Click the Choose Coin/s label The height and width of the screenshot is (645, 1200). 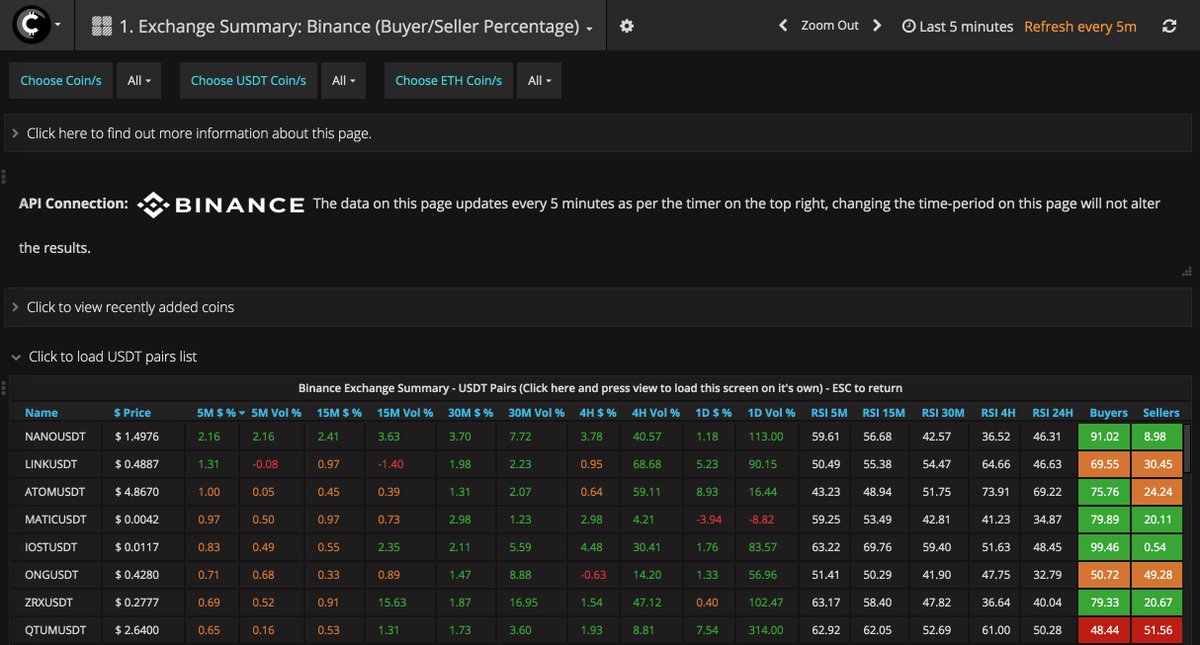[x=61, y=81]
